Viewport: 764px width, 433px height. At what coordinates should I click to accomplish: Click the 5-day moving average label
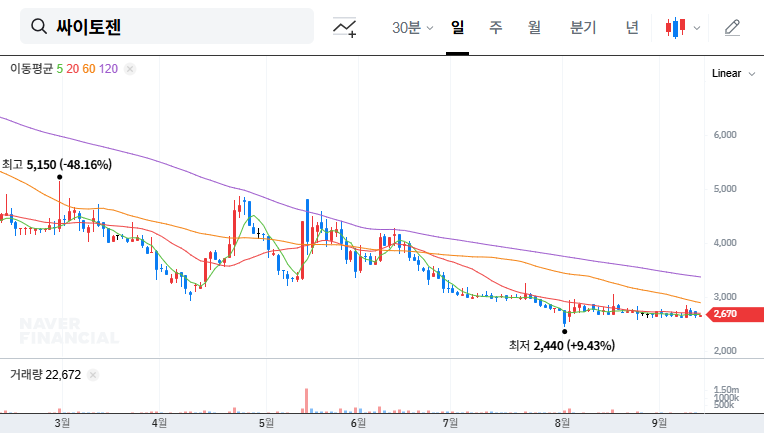[59, 69]
